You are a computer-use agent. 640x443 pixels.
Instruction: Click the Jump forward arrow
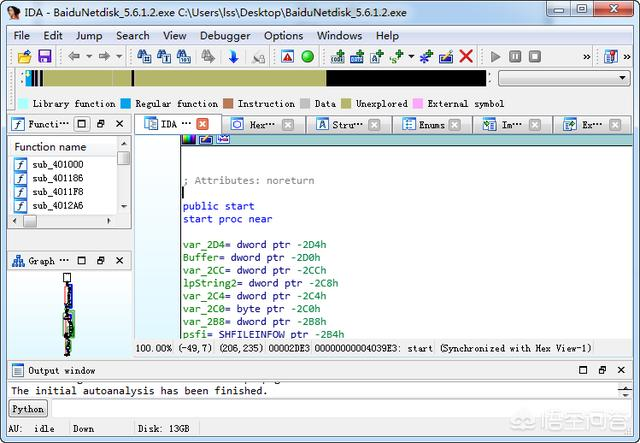[x=104, y=56]
